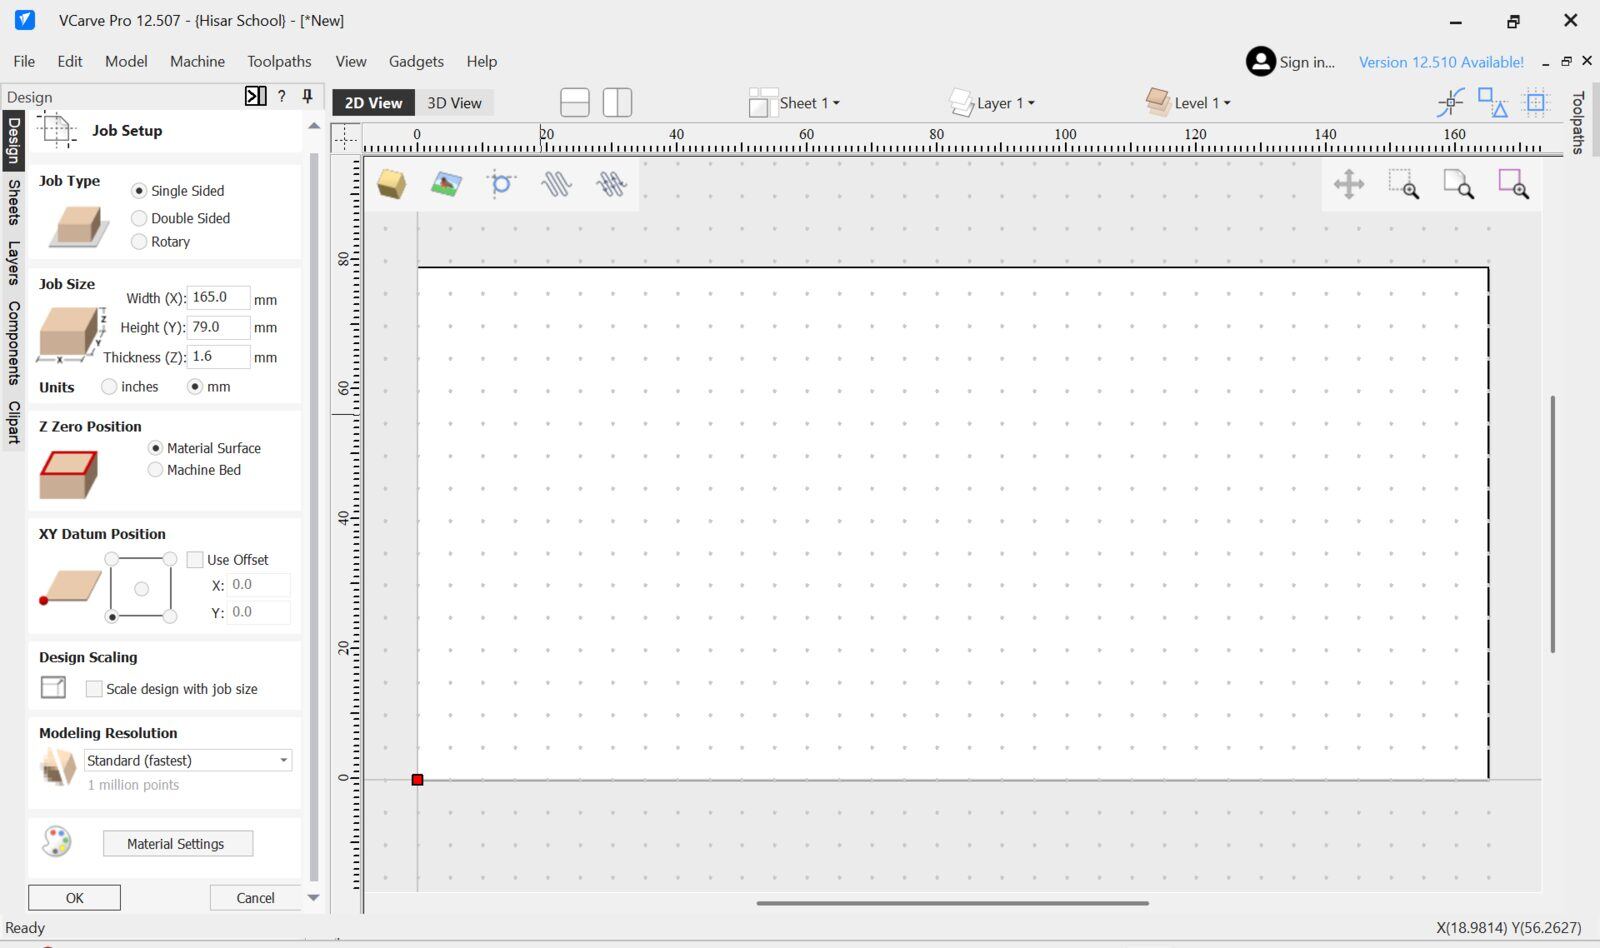Open the Model menu

[126, 61]
